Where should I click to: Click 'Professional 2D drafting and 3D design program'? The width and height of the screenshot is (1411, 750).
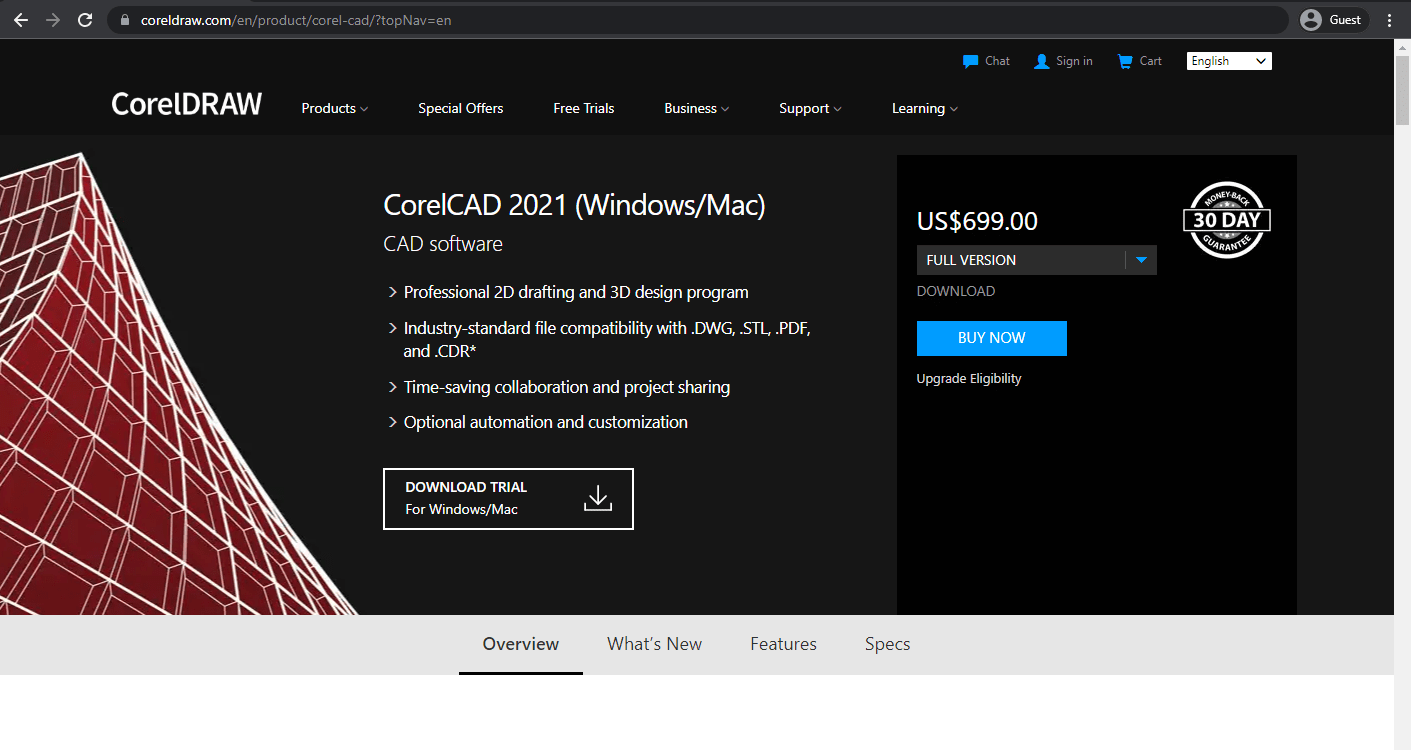(576, 293)
